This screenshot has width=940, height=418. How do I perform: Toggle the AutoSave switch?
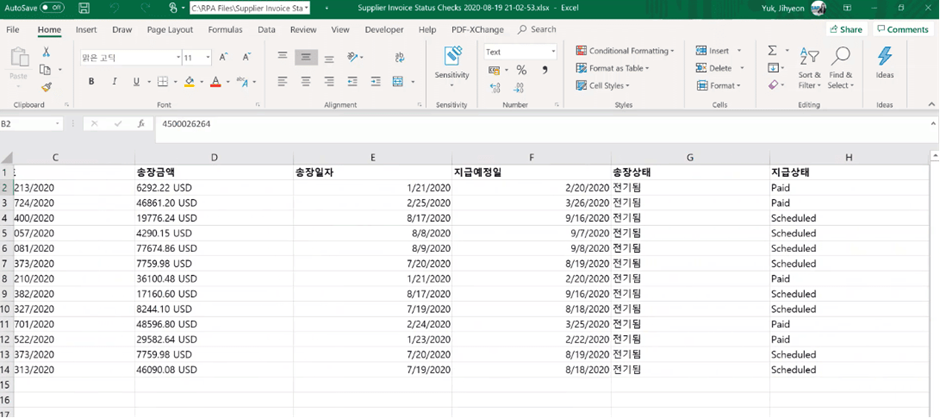coord(53,8)
